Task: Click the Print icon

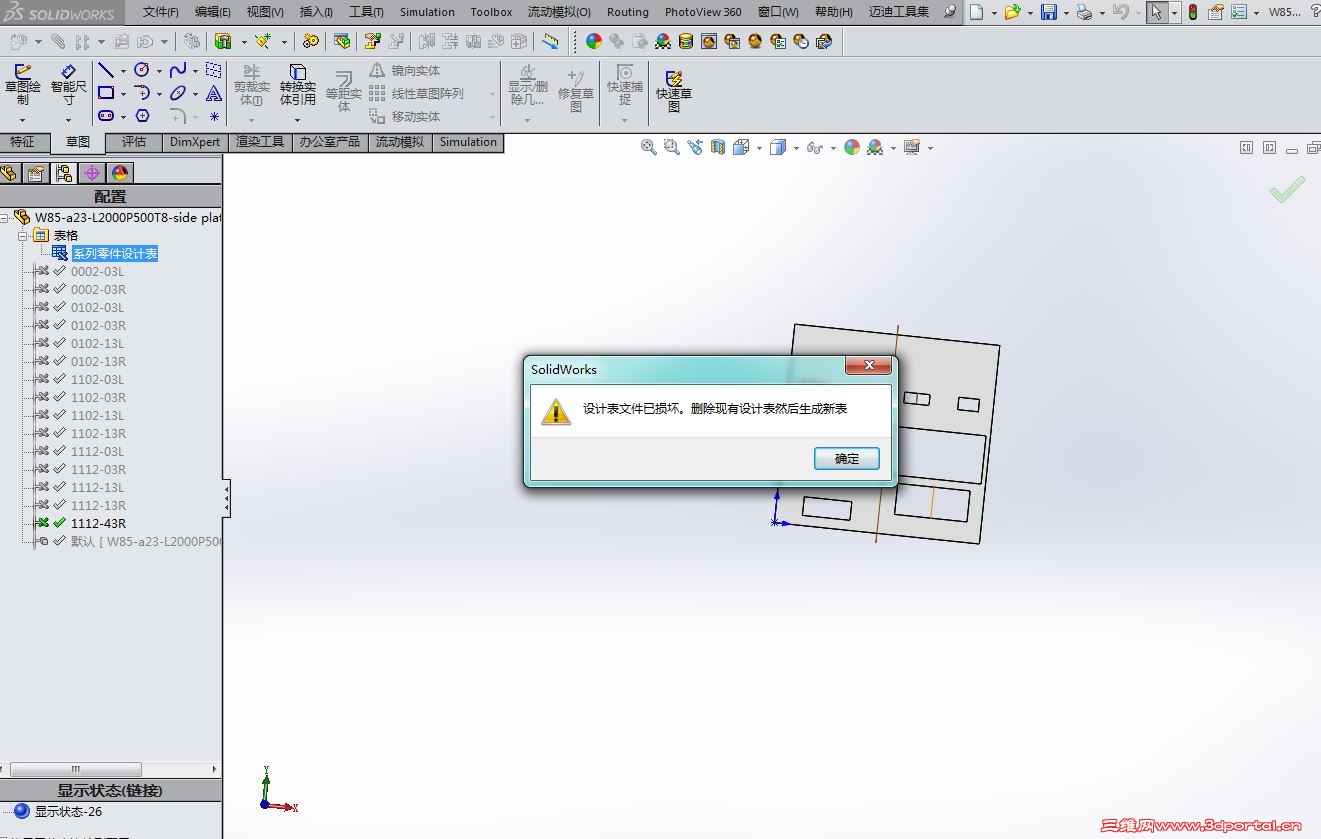Action: [x=1085, y=12]
